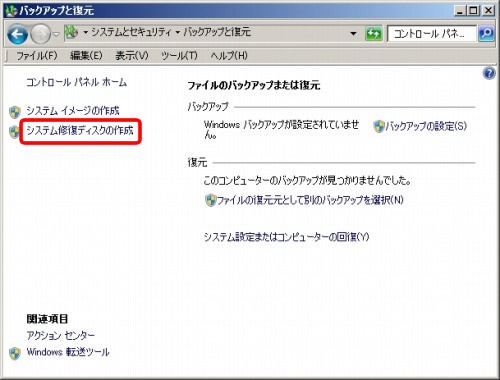
Task: Open the recent pages dropdown arrow
Action: [x=56, y=34]
